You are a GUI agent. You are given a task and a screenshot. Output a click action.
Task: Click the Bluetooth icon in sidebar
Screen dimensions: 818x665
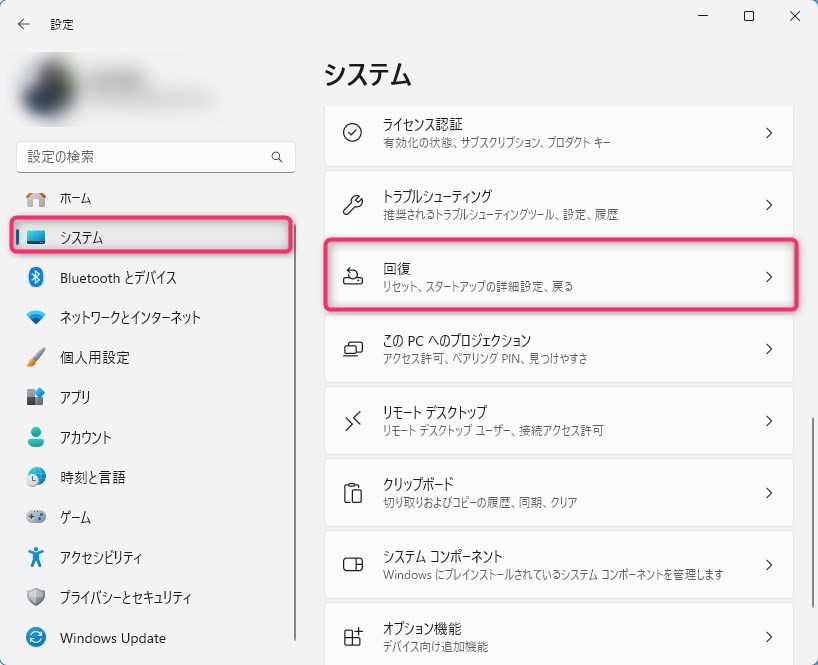point(36,277)
